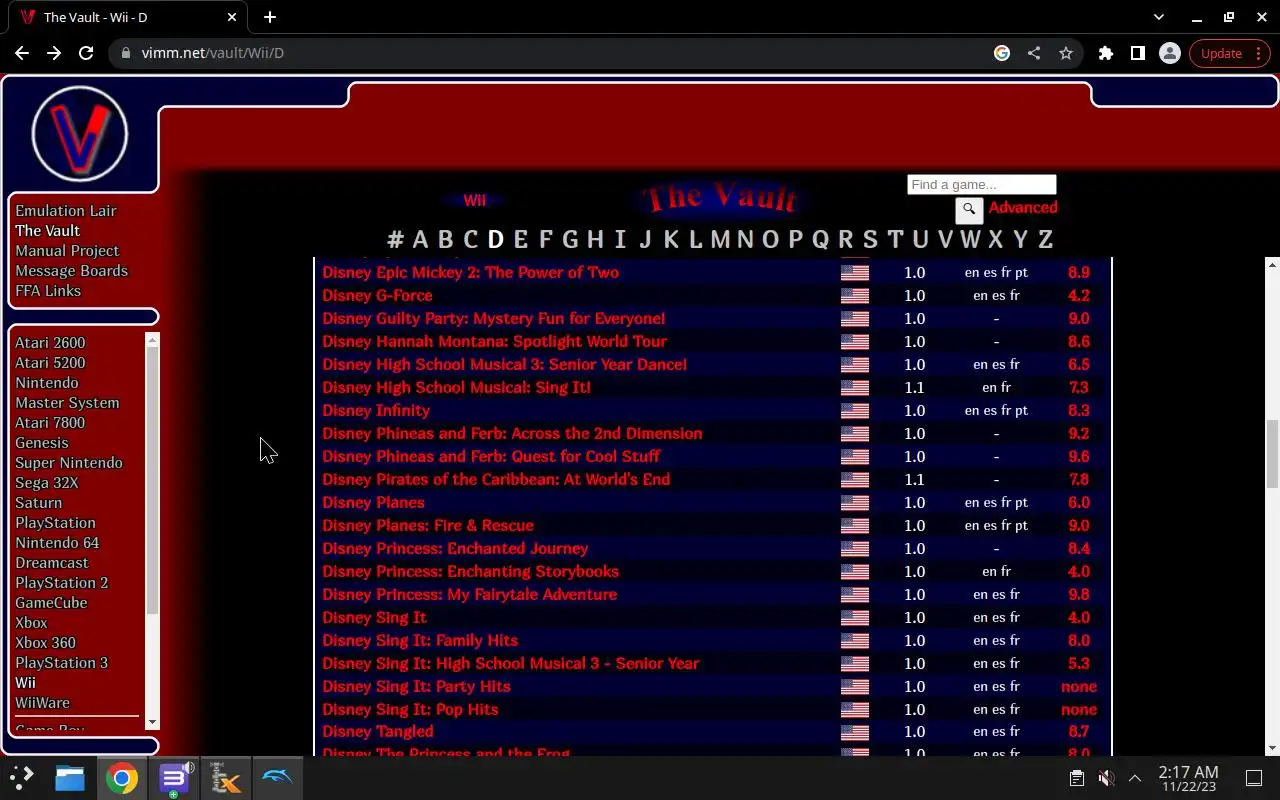Click the USA flag beside Disney Planes
This screenshot has width=1280, height=800.
pos(855,503)
